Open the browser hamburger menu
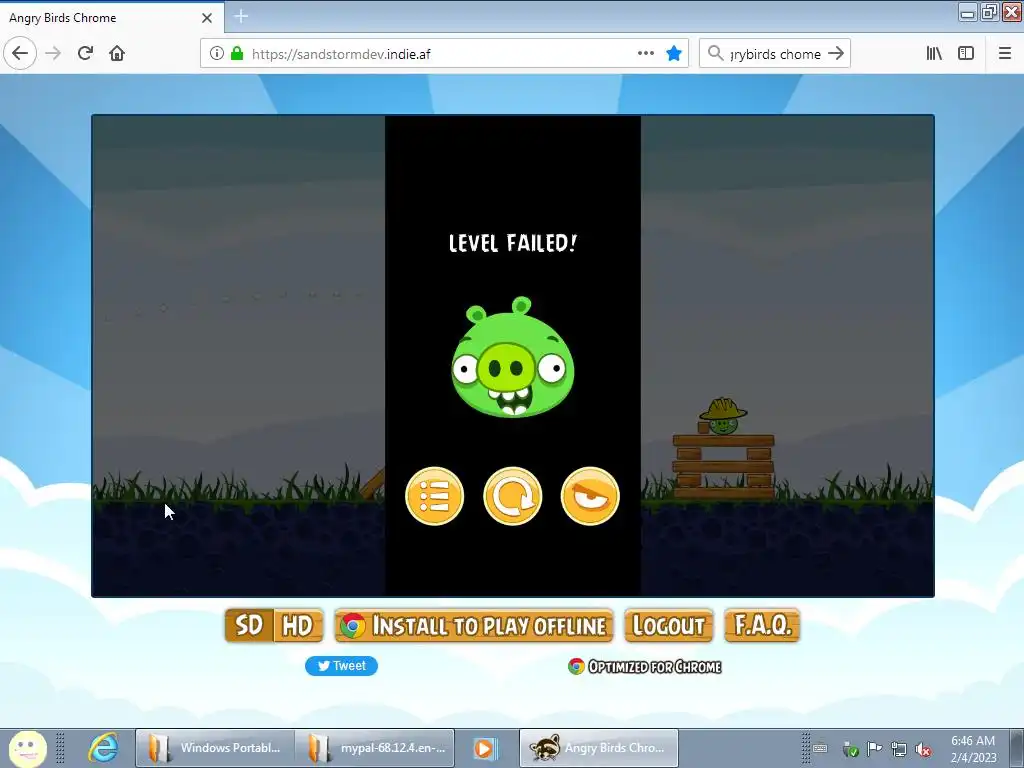This screenshot has width=1024, height=768. pos(1005,54)
